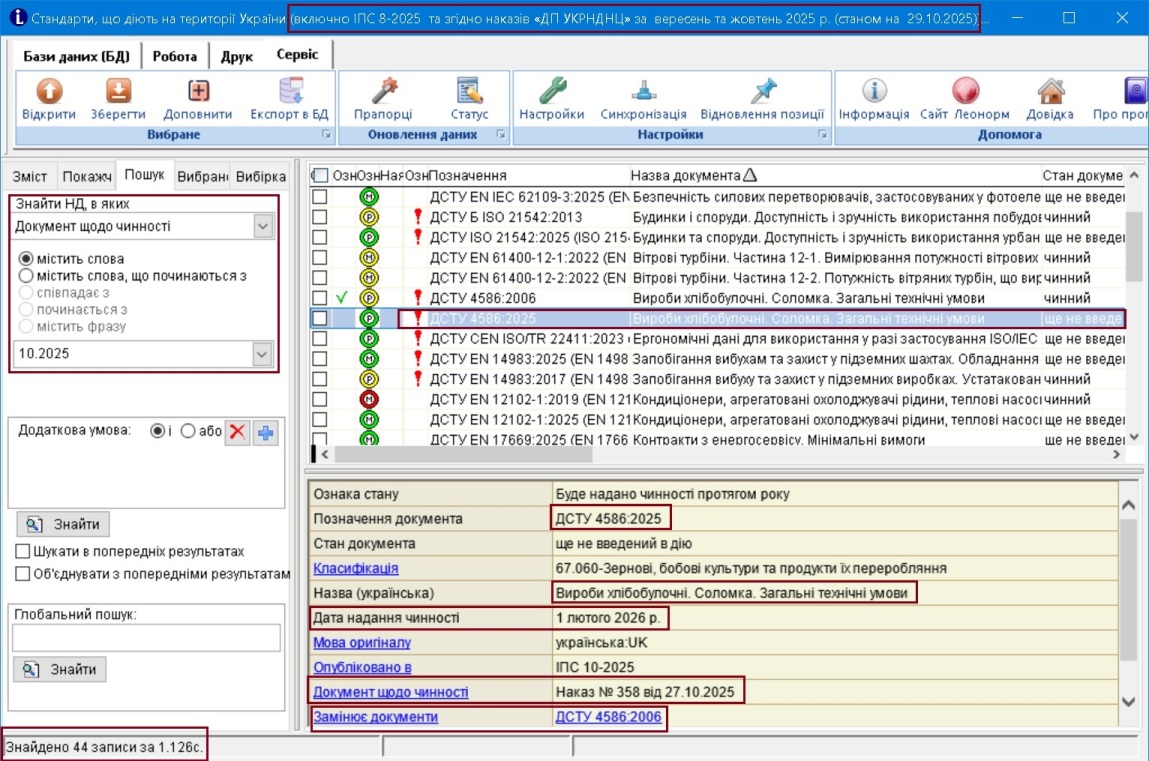Open the ДСТУ 4586:2006 replaced document link

click(x=608, y=717)
